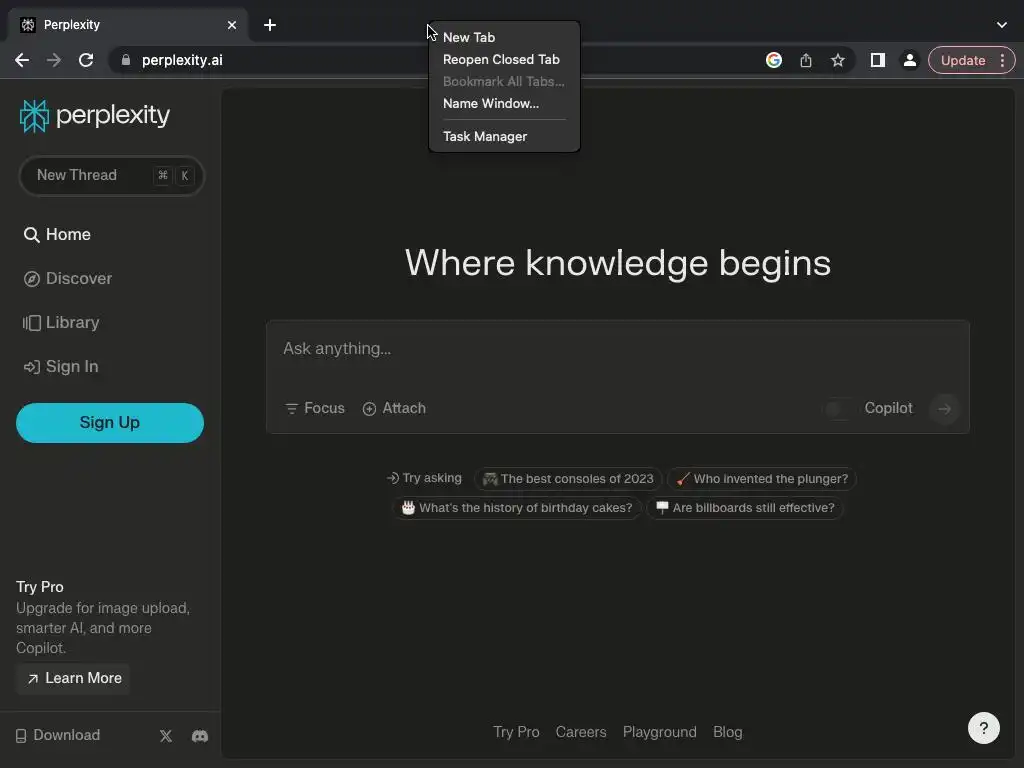The height and width of the screenshot is (768, 1024).
Task: Click Try Pro footer link
Action: 516,732
